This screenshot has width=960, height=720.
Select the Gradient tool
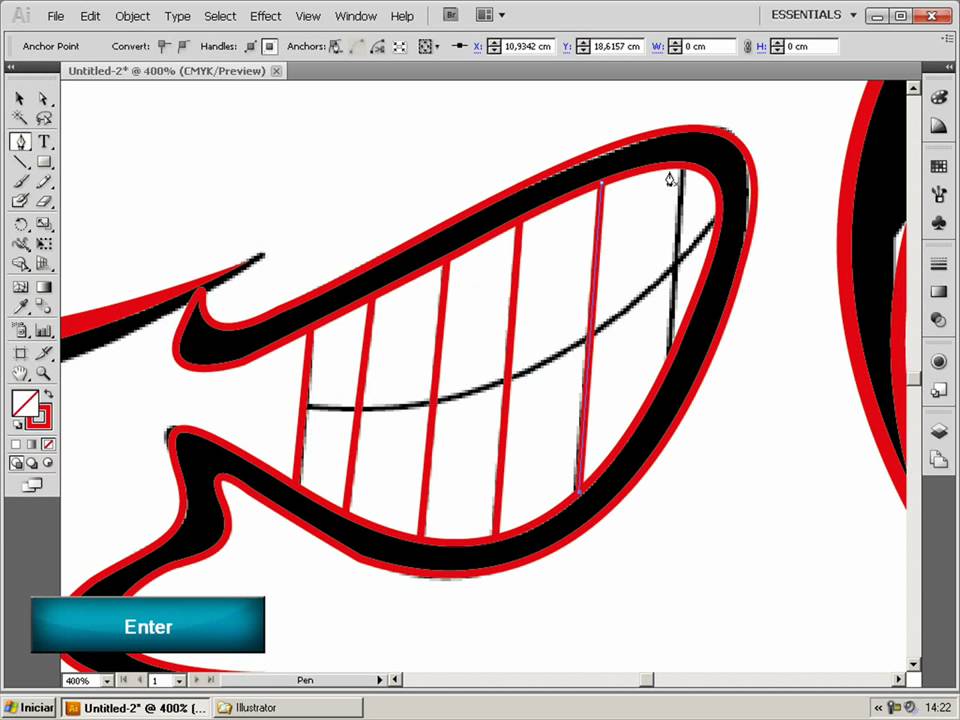click(43, 287)
